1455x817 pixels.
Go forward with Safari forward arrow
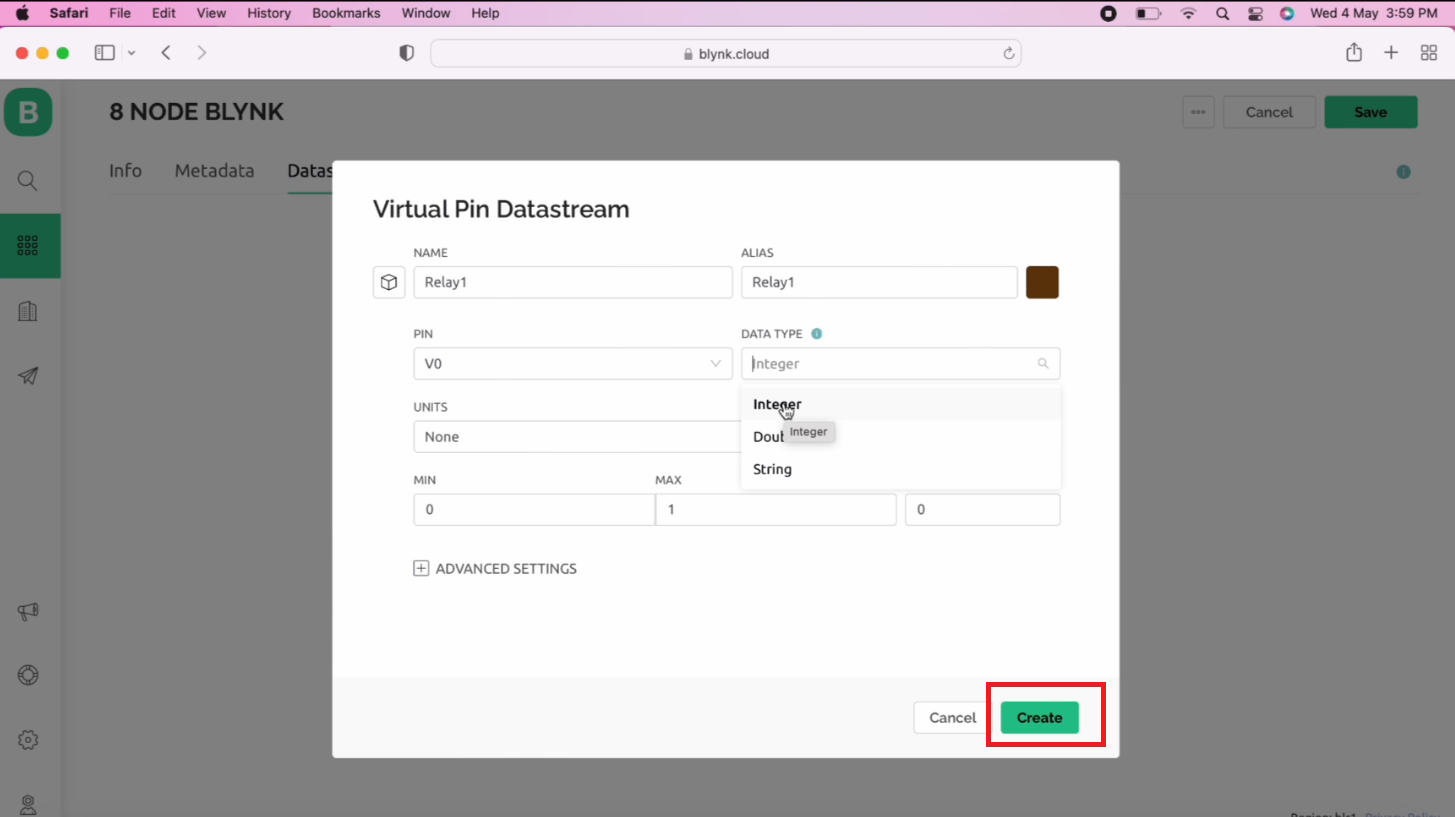(202, 53)
